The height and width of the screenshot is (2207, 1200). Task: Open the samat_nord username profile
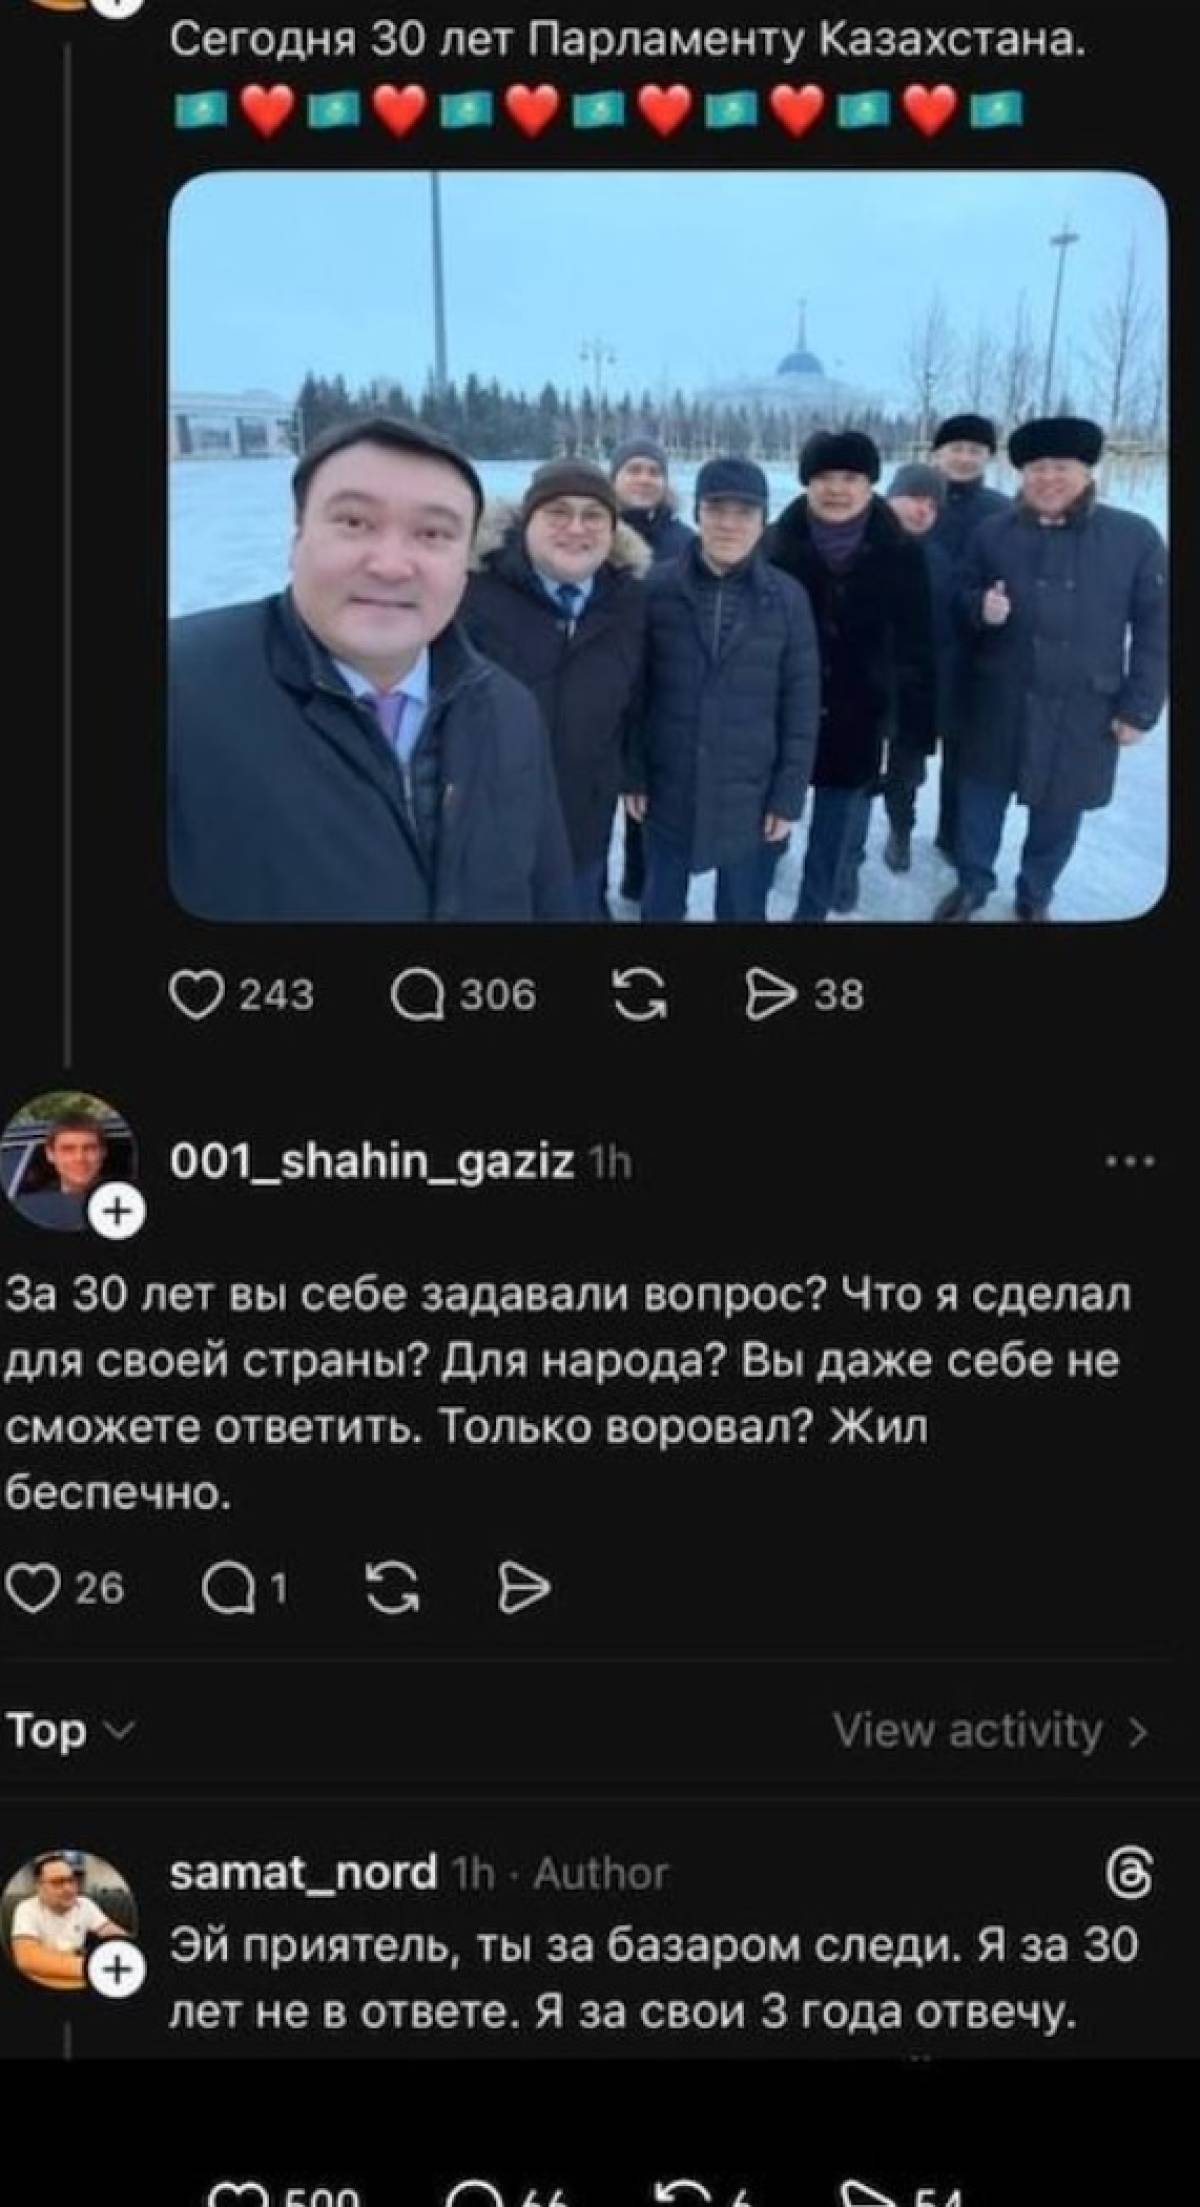305,1871
